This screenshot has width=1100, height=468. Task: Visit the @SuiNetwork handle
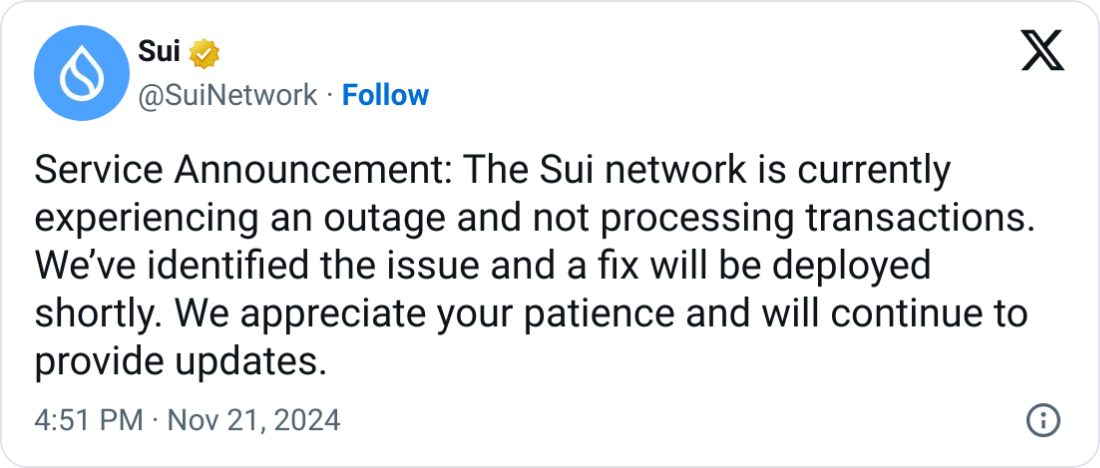(228, 95)
